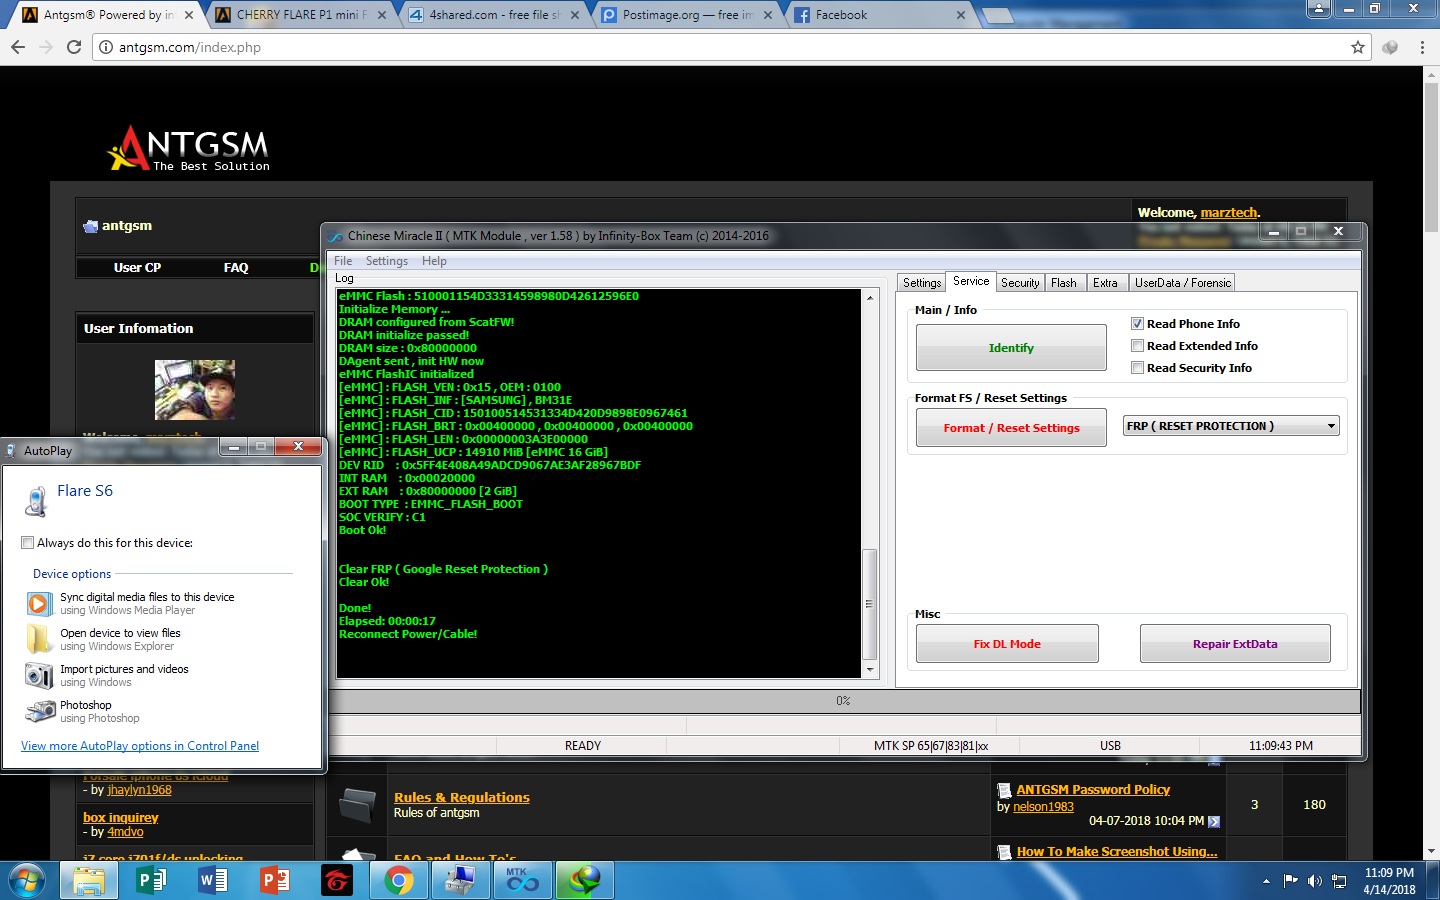
Task: Open the Help menu in Chinese Miracle II
Action: (434, 261)
